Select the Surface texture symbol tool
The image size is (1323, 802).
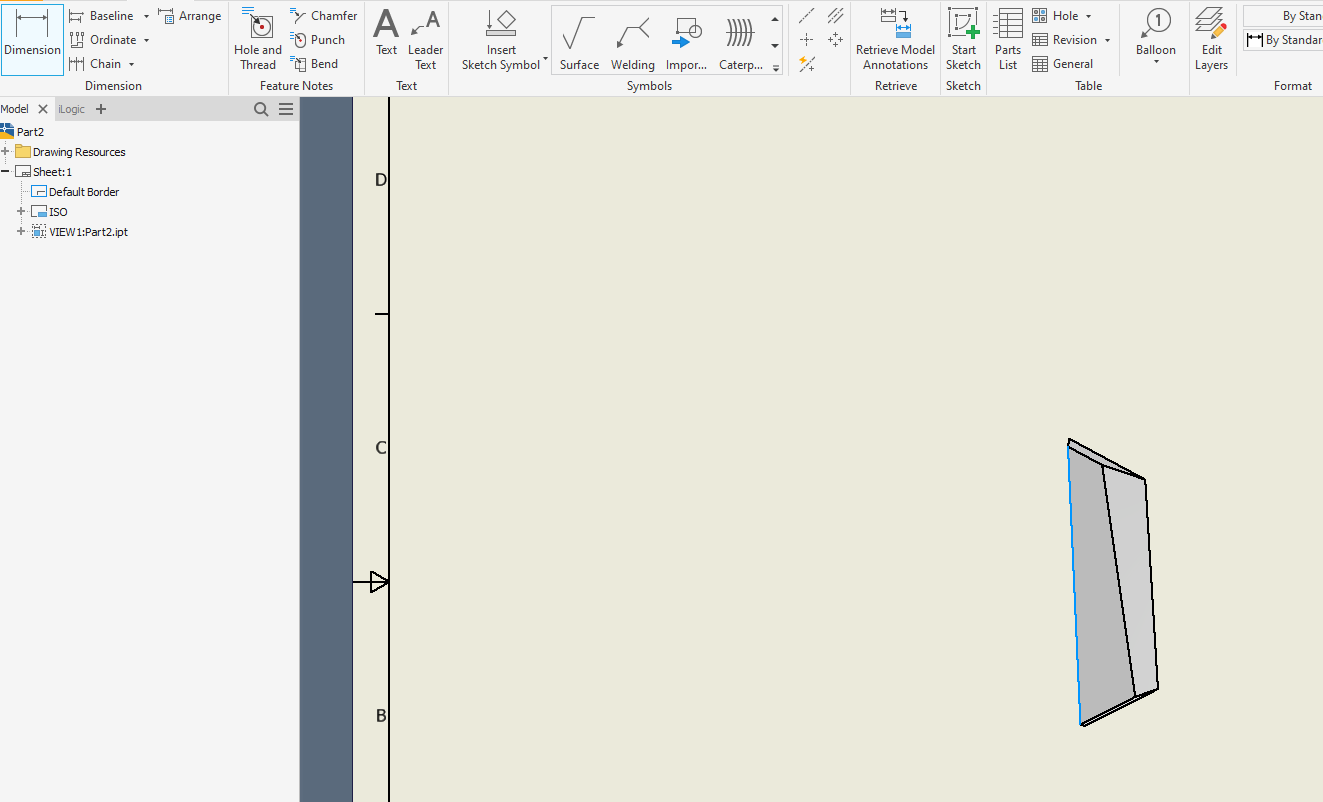coord(578,40)
